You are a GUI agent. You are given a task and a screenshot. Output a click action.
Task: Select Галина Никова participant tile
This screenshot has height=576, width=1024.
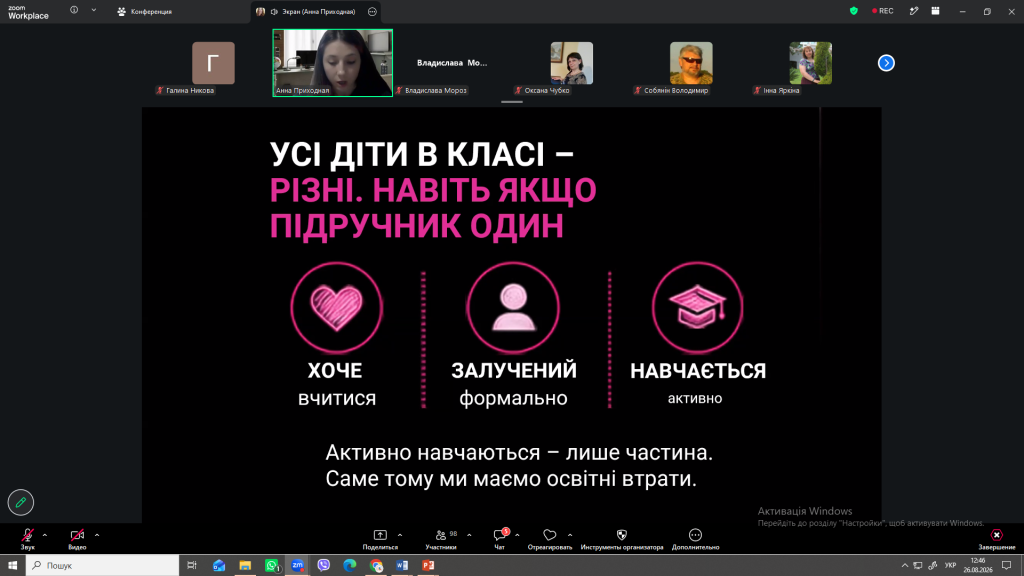213,63
